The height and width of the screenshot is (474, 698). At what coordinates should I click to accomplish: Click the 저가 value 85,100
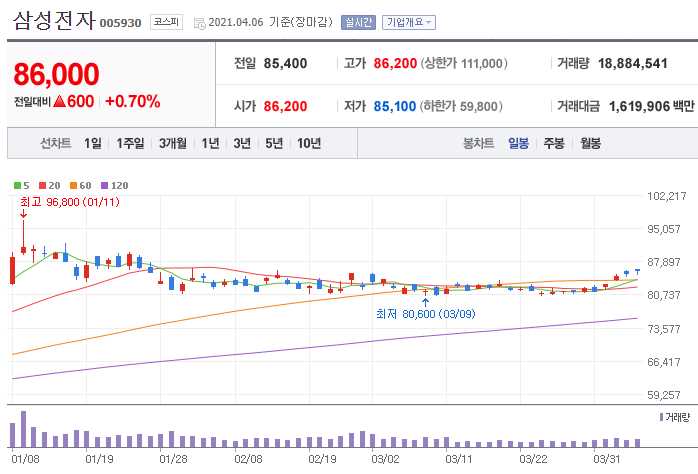tap(394, 106)
